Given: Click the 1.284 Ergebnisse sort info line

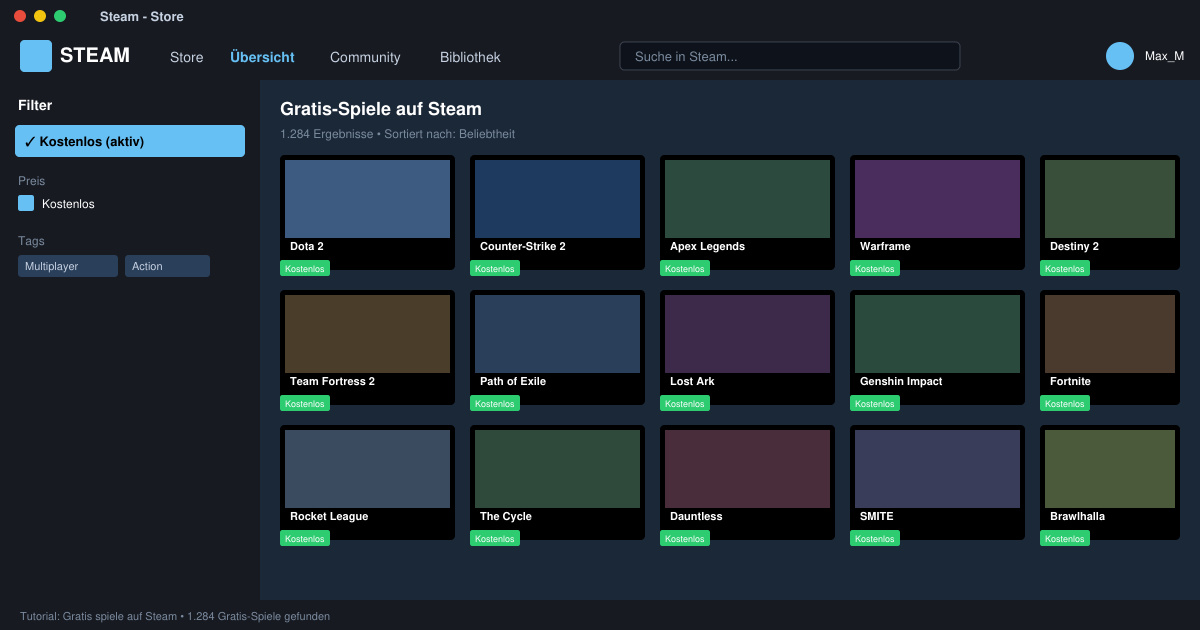Looking at the screenshot, I should coord(397,134).
